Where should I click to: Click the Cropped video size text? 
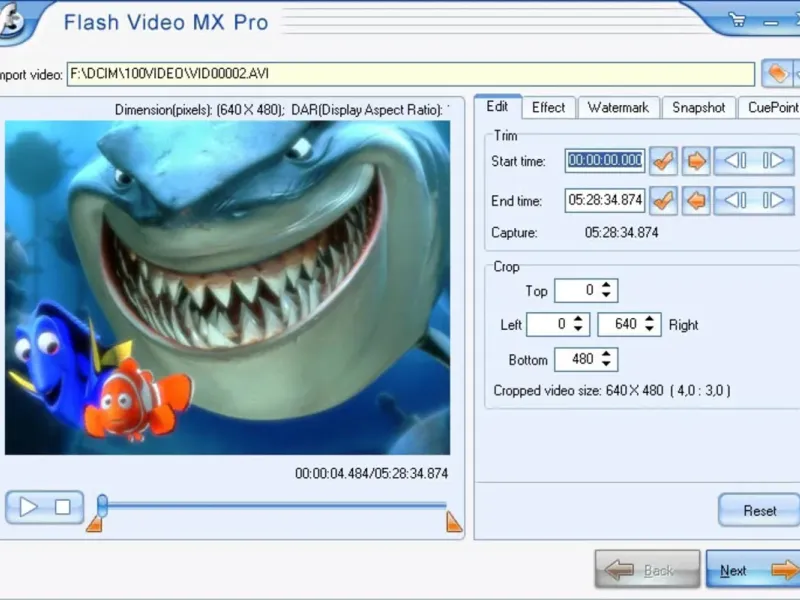(x=612, y=391)
